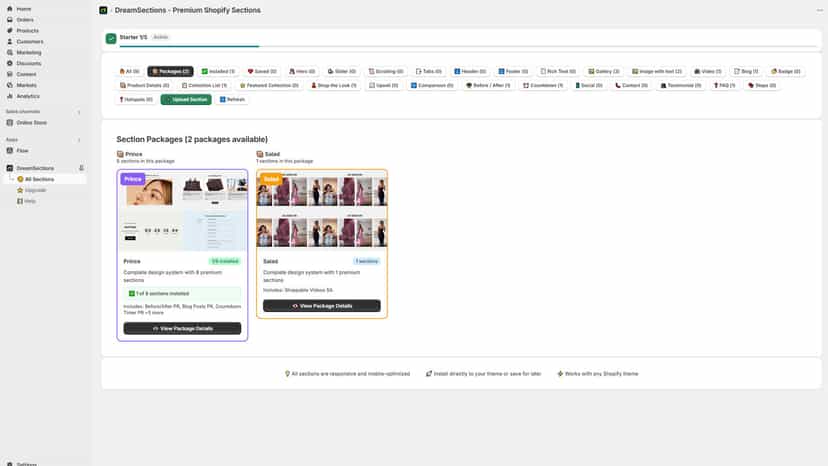
Task: Expand the Sales channels section chevron
Action: coord(79,112)
